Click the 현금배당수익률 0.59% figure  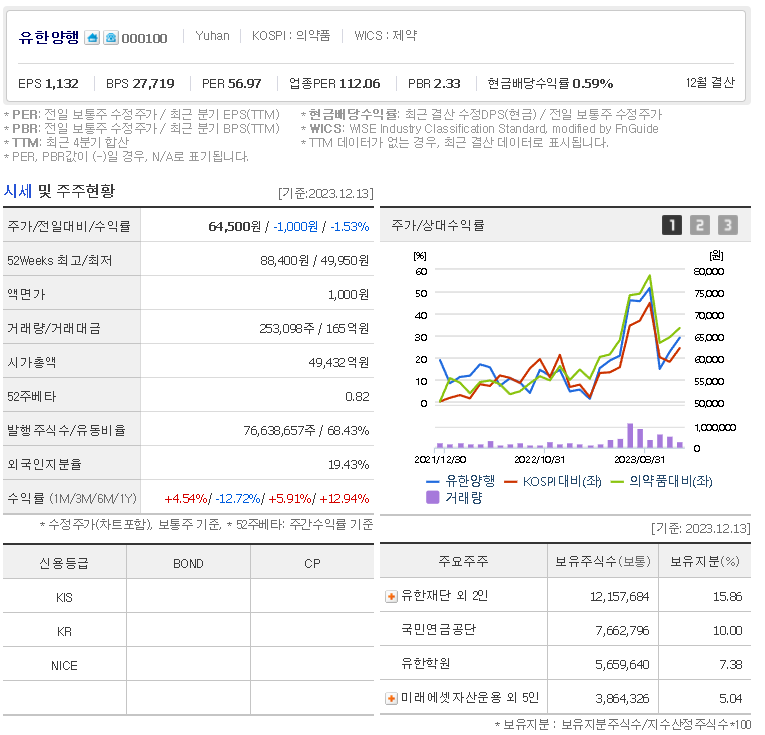550,84
